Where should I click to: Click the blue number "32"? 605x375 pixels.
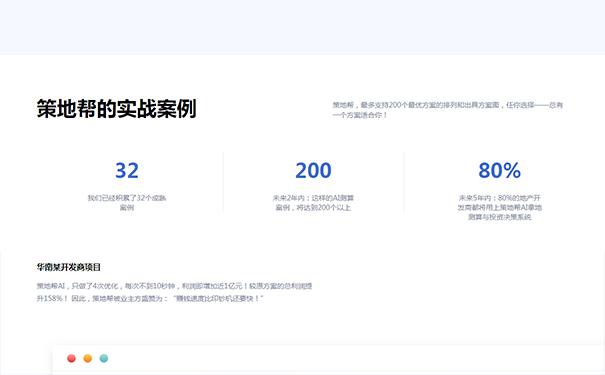point(127,171)
